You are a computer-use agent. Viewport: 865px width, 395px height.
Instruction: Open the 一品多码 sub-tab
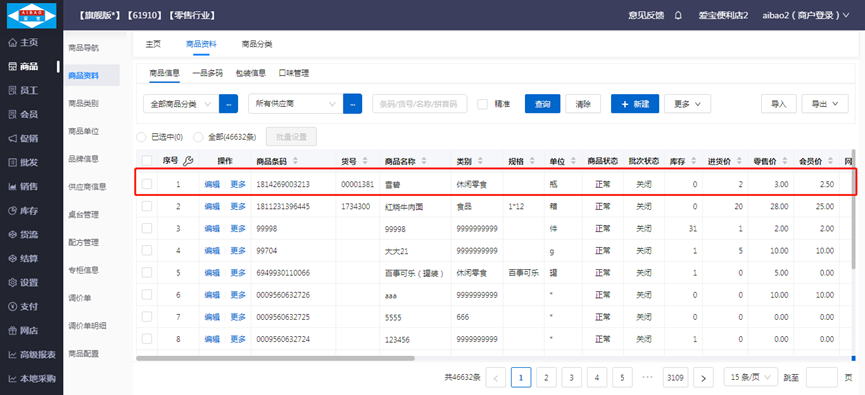(207, 73)
